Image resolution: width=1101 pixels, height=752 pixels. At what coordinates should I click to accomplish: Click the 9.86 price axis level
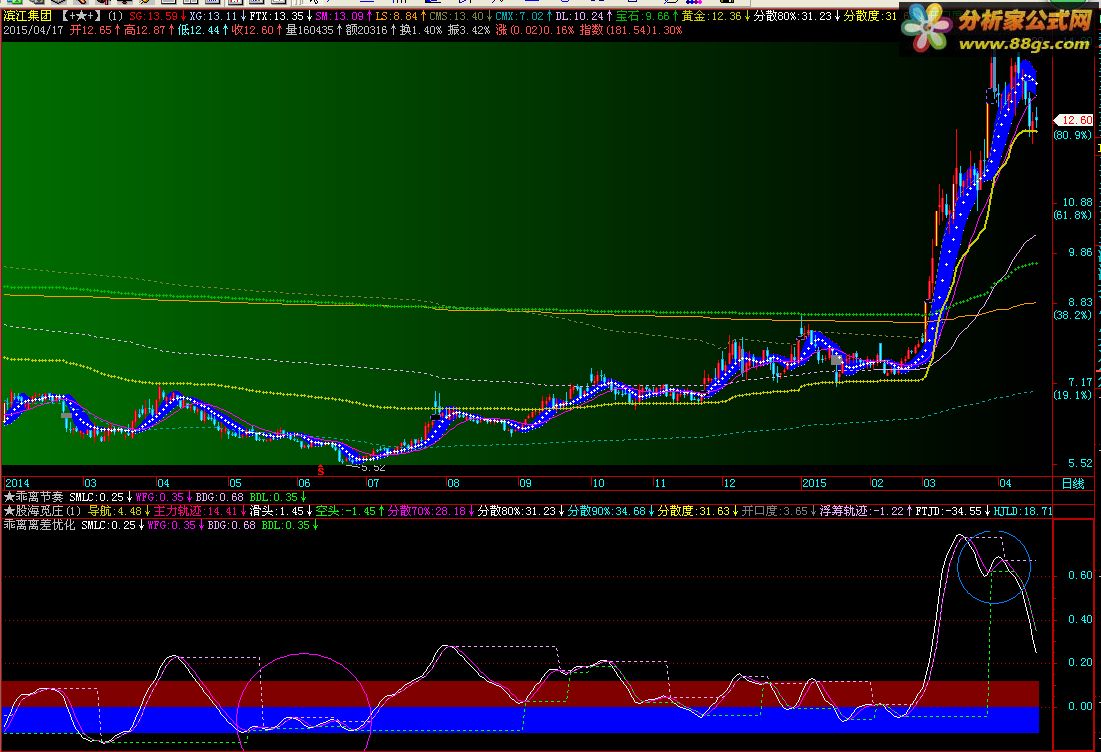point(1081,252)
